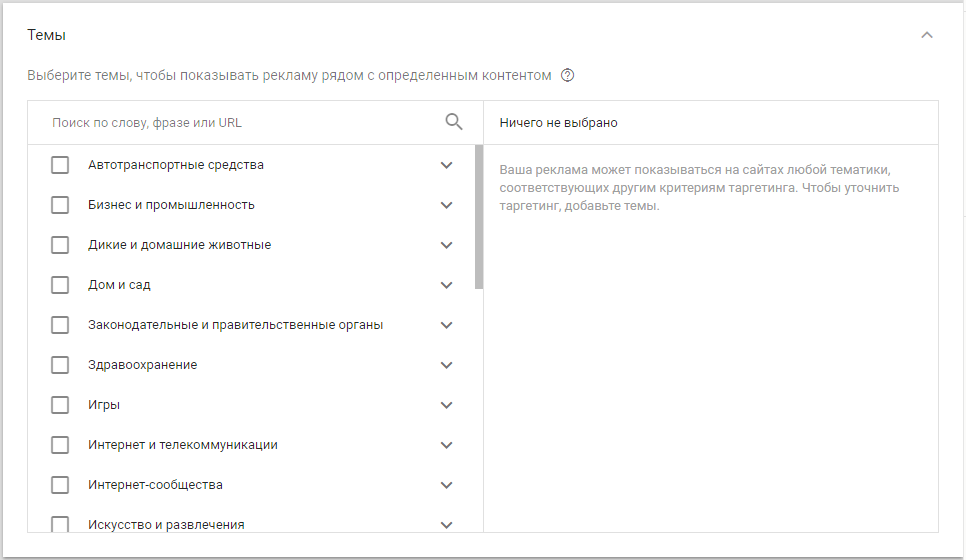Tick the Дом и сад checkbox
The height and width of the screenshot is (560, 966).
[60, 285]
